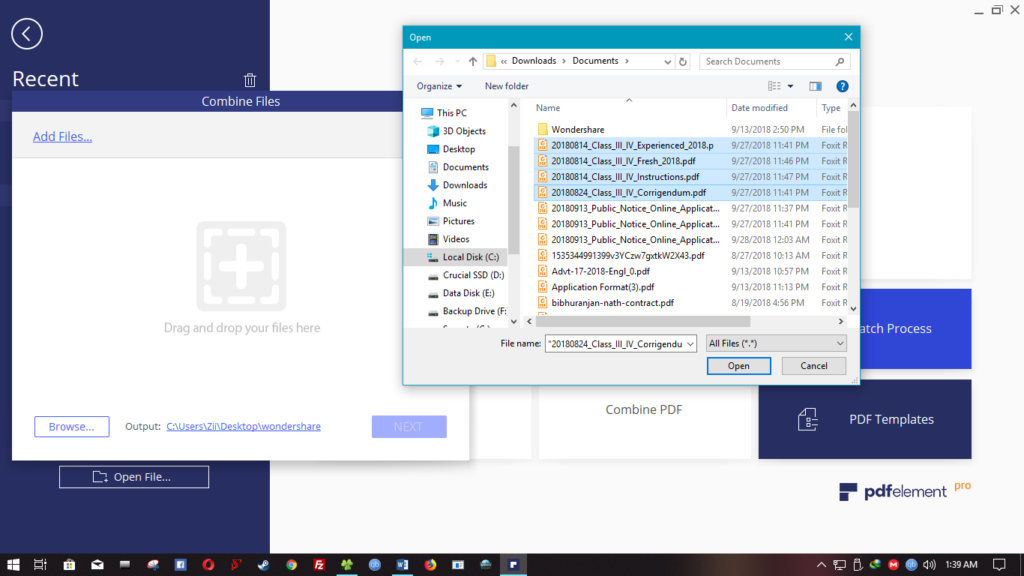Click the Add Files... link

click(63, 136)
